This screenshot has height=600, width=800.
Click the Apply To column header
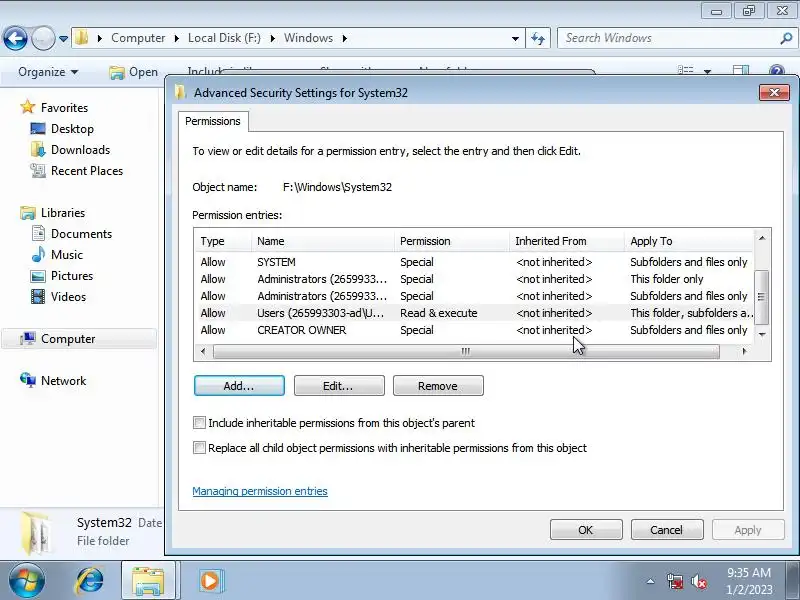tap(689, 241)
